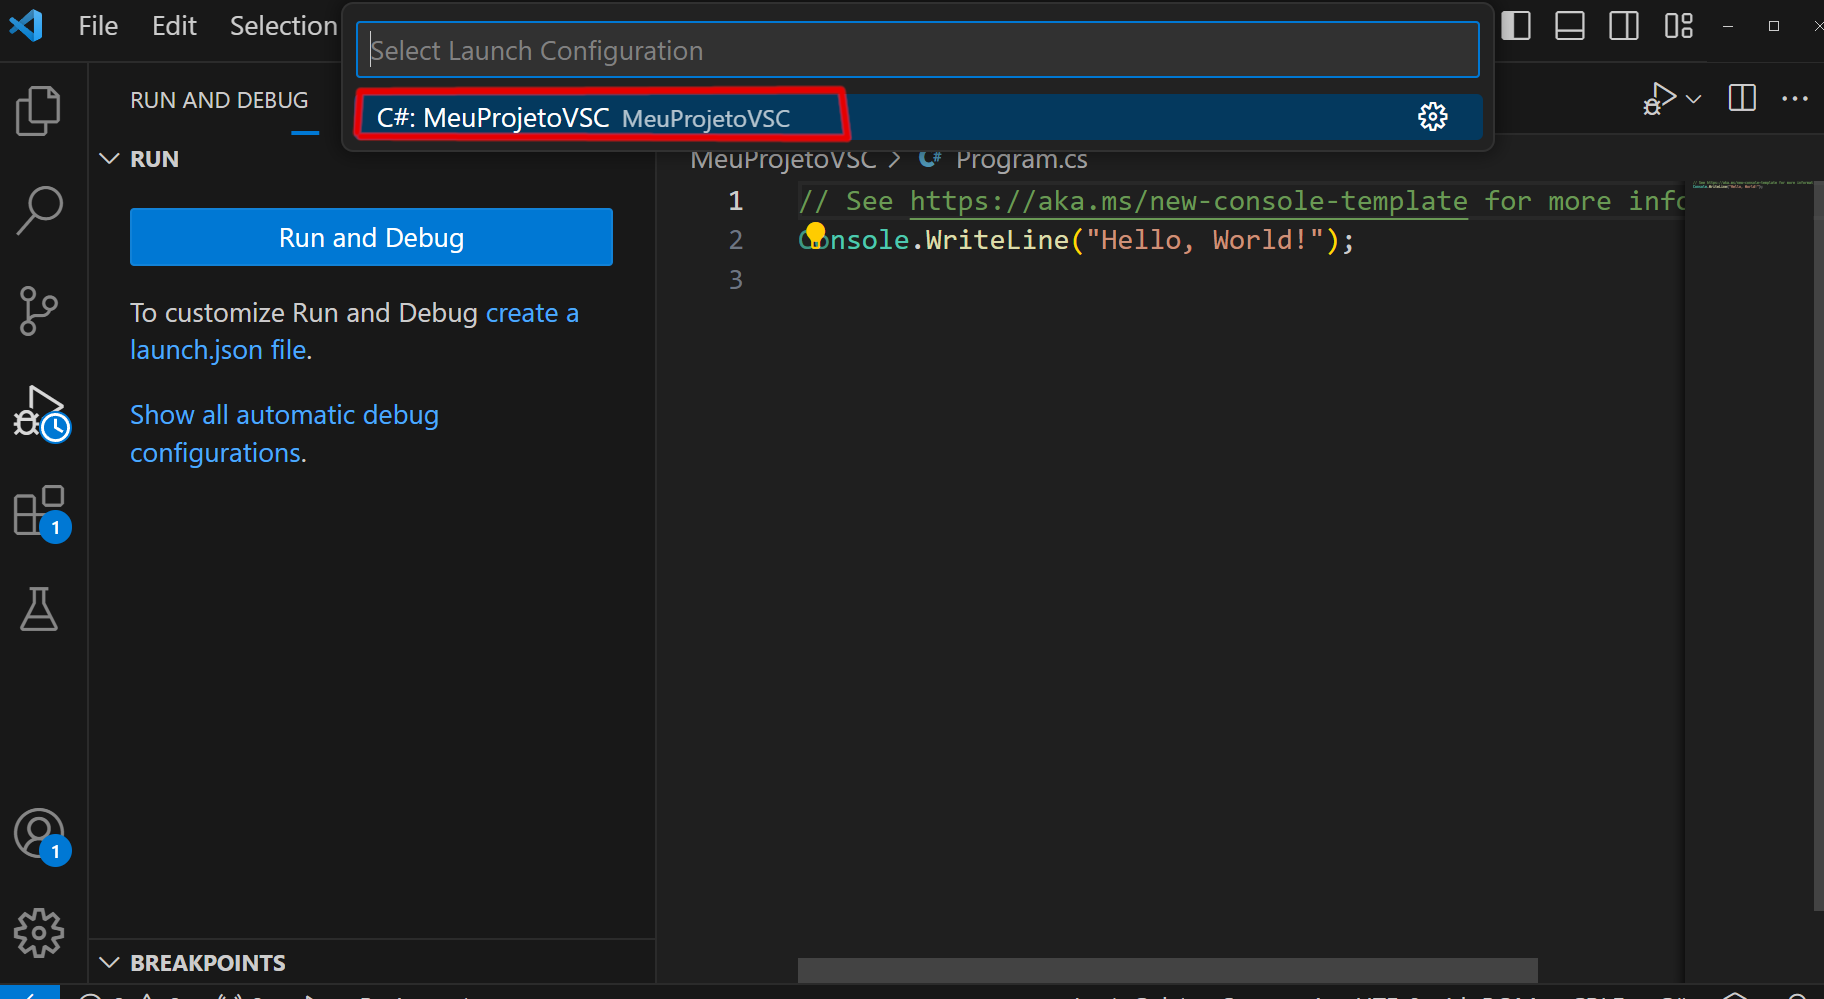
Task: Toggle the Secondary Side Bar
Action: point(1624,26)
